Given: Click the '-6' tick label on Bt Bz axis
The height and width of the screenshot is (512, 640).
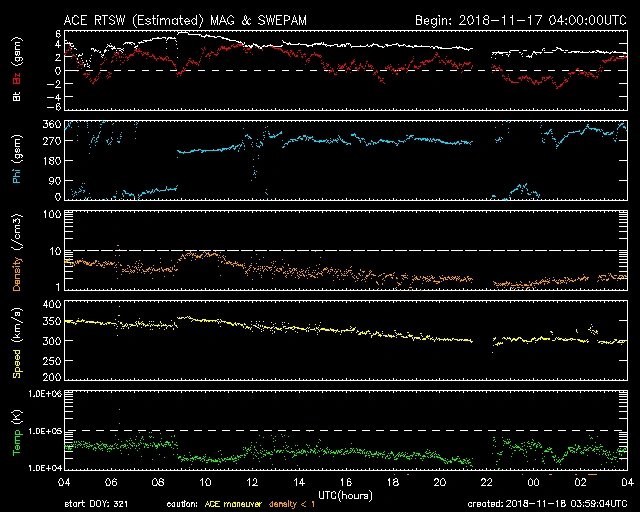Looking at the screenshot, I should 53,107.
